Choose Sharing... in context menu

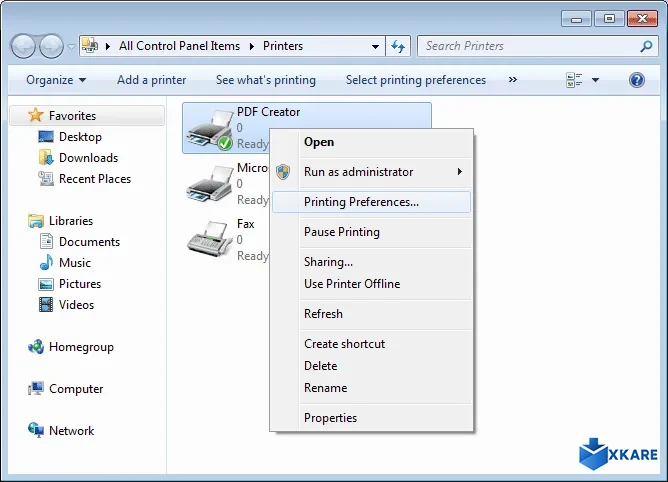(371, 262)
